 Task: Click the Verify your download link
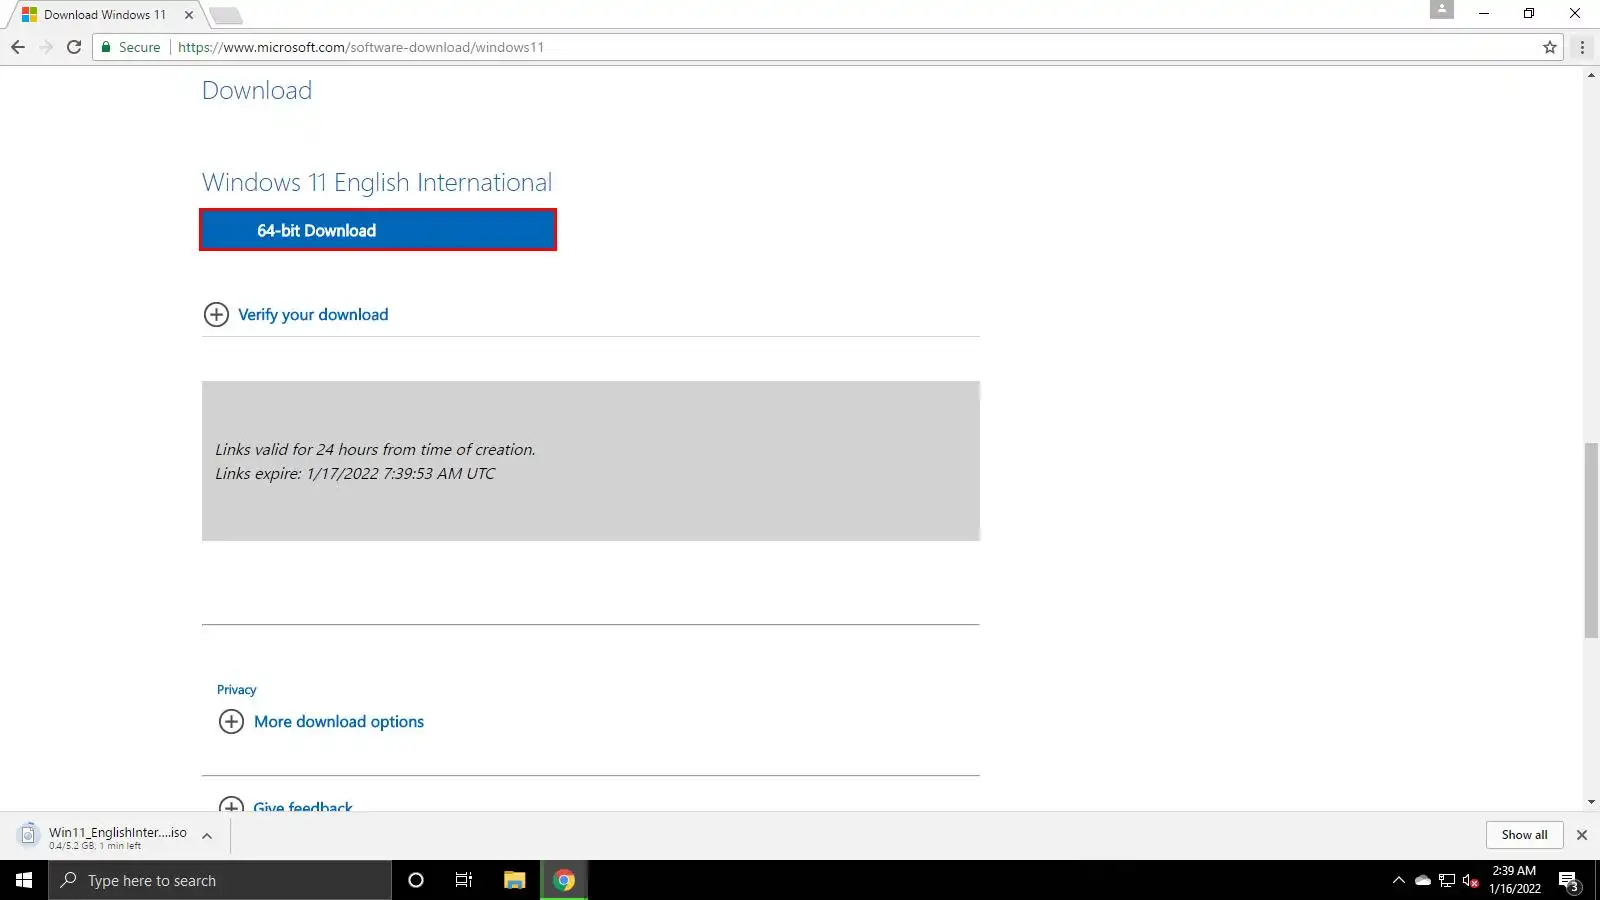coord(313,315)
